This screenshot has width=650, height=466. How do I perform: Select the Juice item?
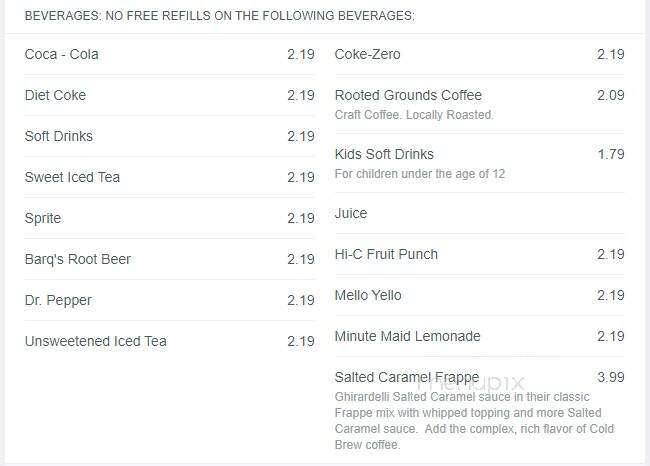[x=479, y=214]
